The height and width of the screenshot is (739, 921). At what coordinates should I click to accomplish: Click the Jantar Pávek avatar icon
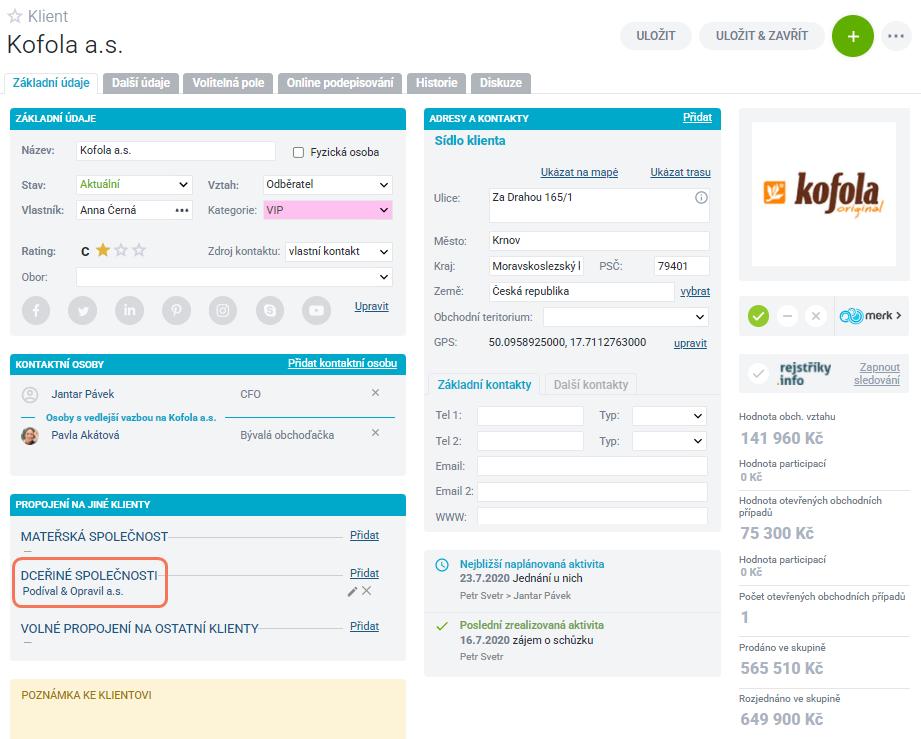click(x=30, y=394)
